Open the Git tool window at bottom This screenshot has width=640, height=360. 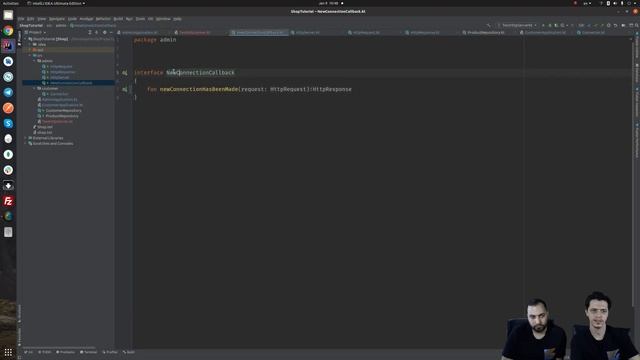tap(29, 352)
